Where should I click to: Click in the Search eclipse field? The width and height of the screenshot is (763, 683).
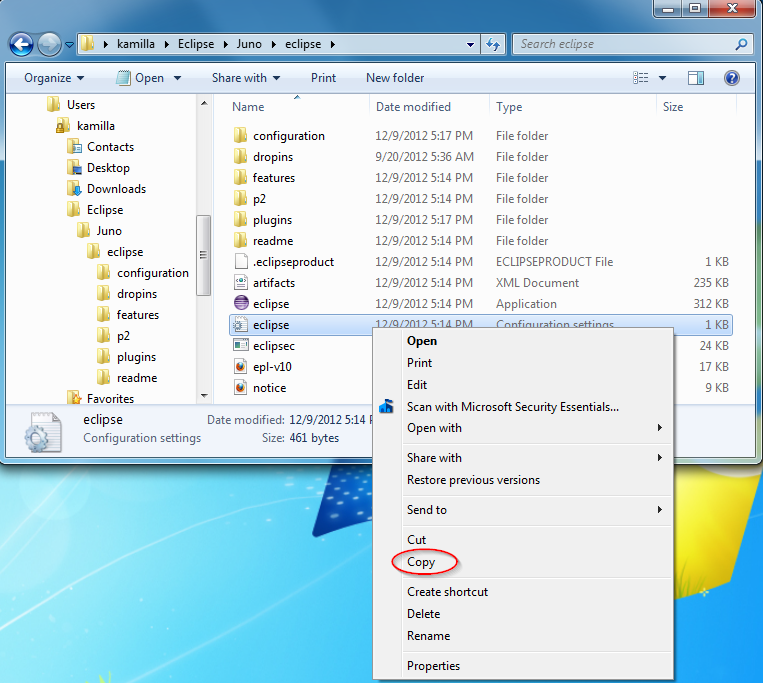coord(624,44)
